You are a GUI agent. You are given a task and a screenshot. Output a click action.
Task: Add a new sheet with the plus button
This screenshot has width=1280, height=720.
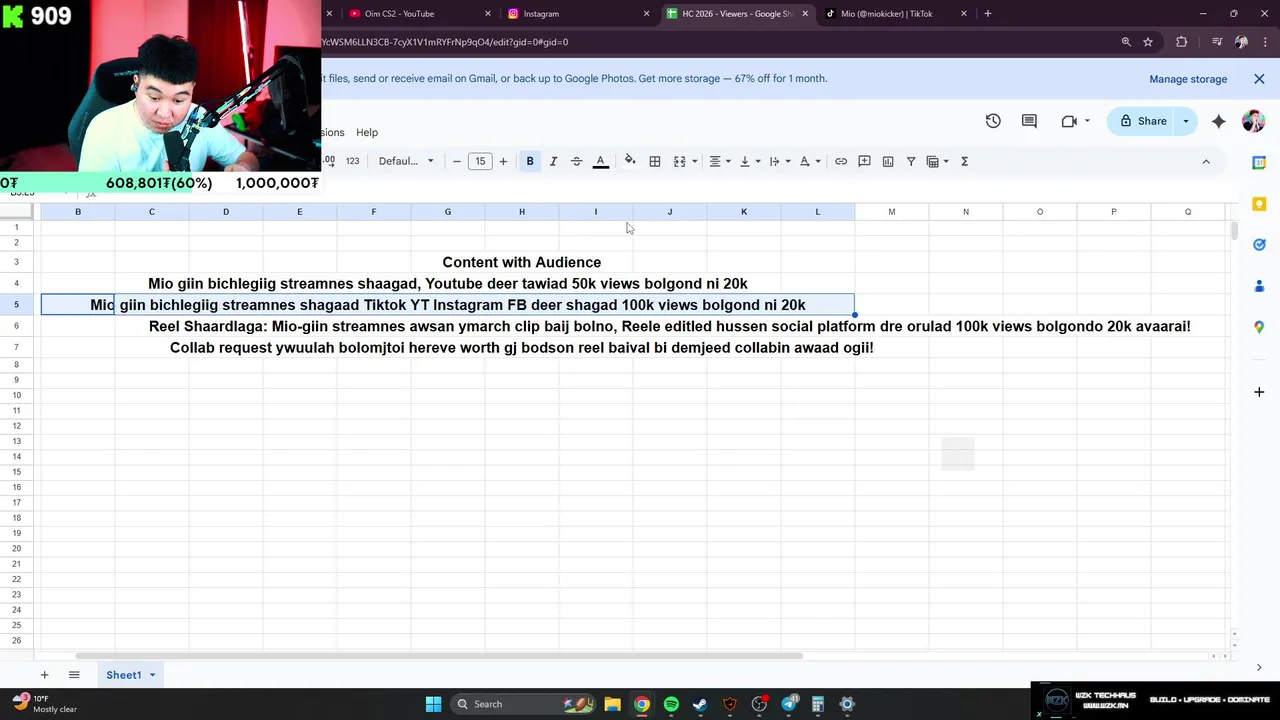[44, 675]
